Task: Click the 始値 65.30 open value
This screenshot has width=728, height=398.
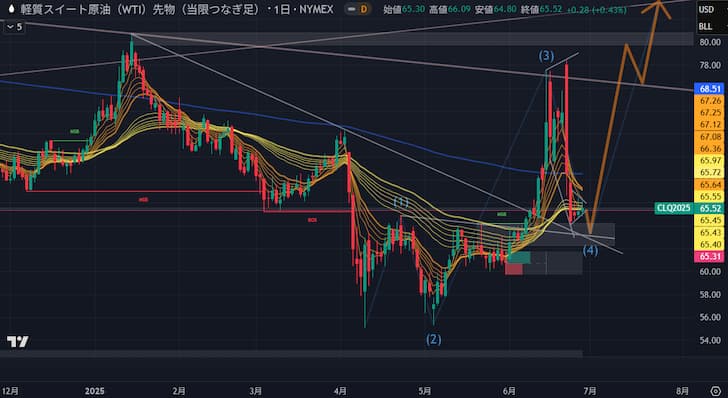Action: click(x=404, y=9)
